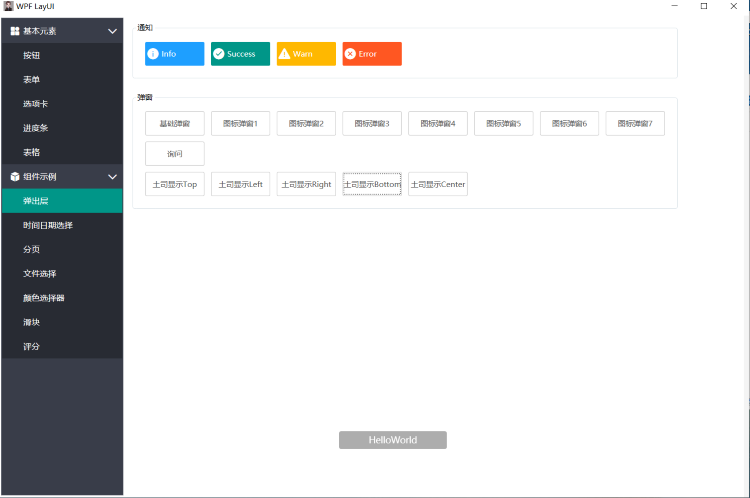This screenshot has width=750, height=498.
Task: Trigger the blue Info notification button
Action: 175,54
